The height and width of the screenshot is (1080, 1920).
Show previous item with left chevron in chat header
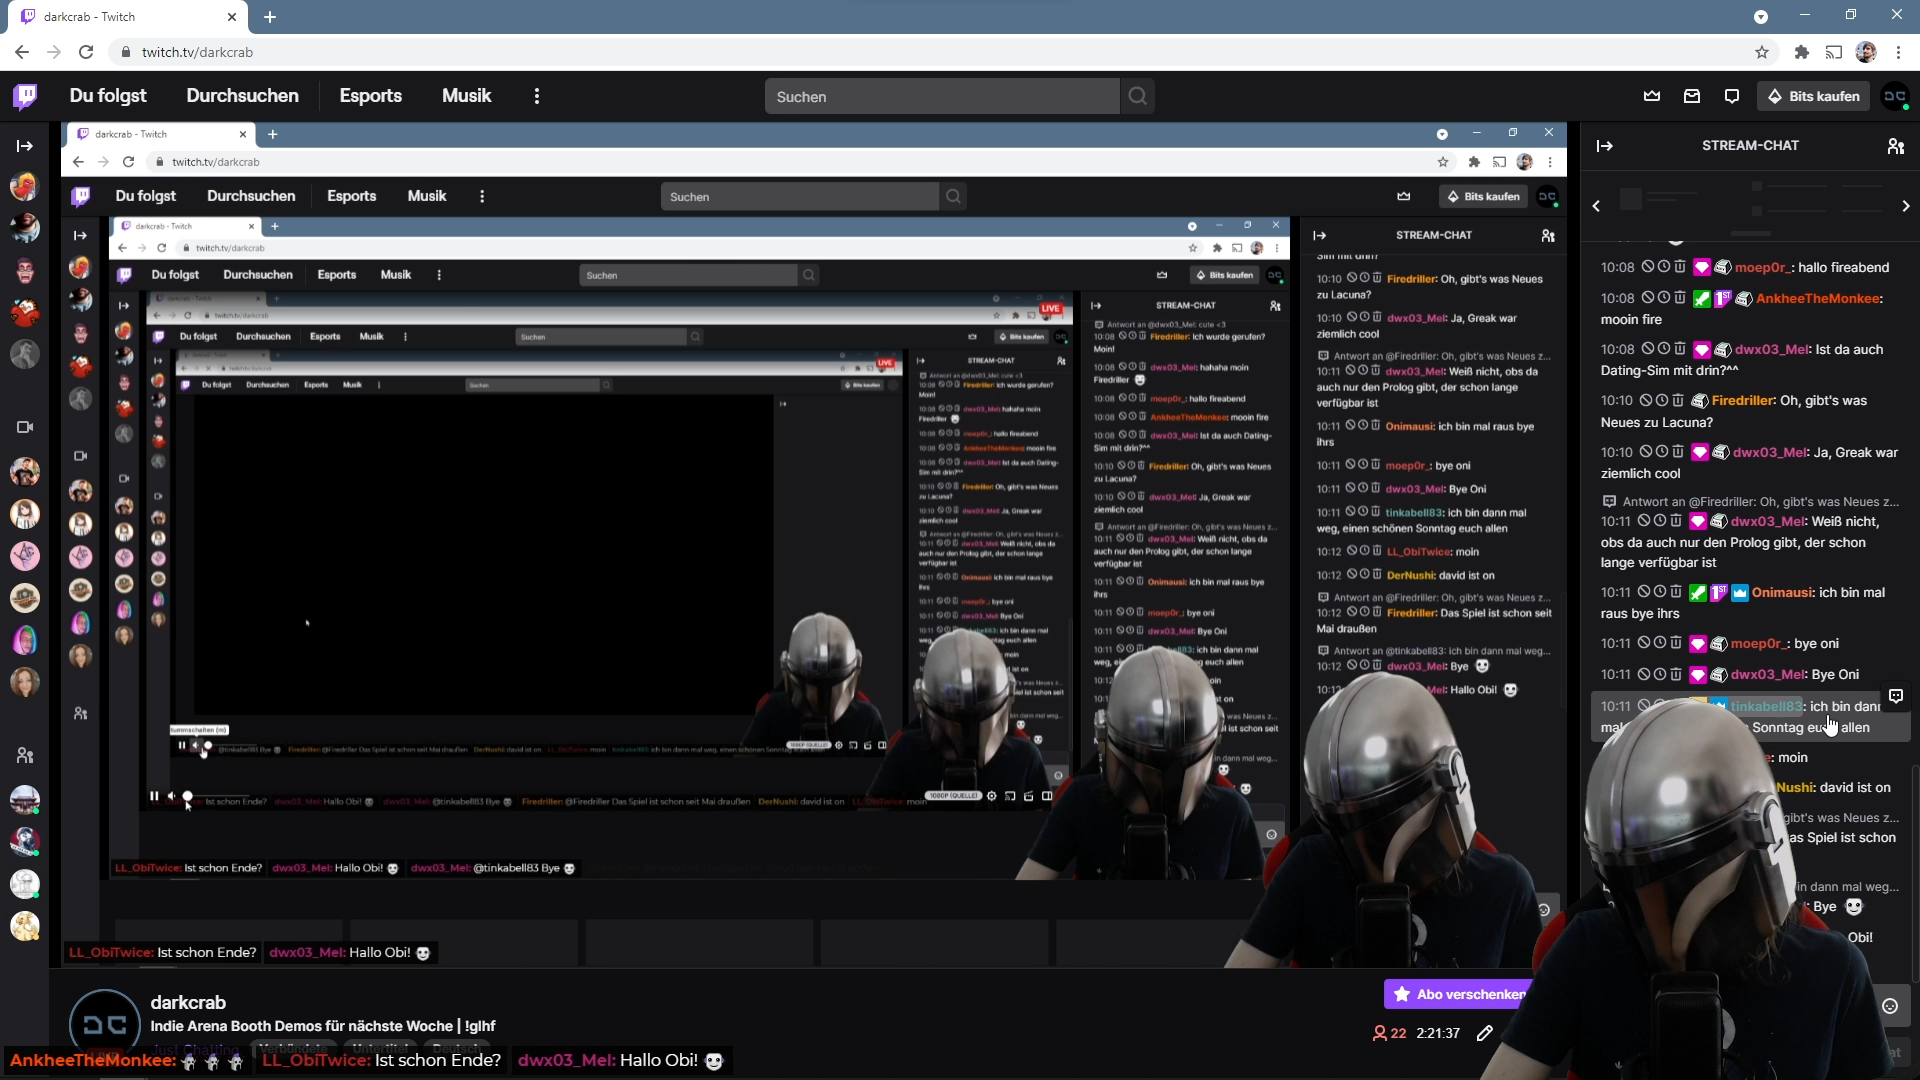1597,206
